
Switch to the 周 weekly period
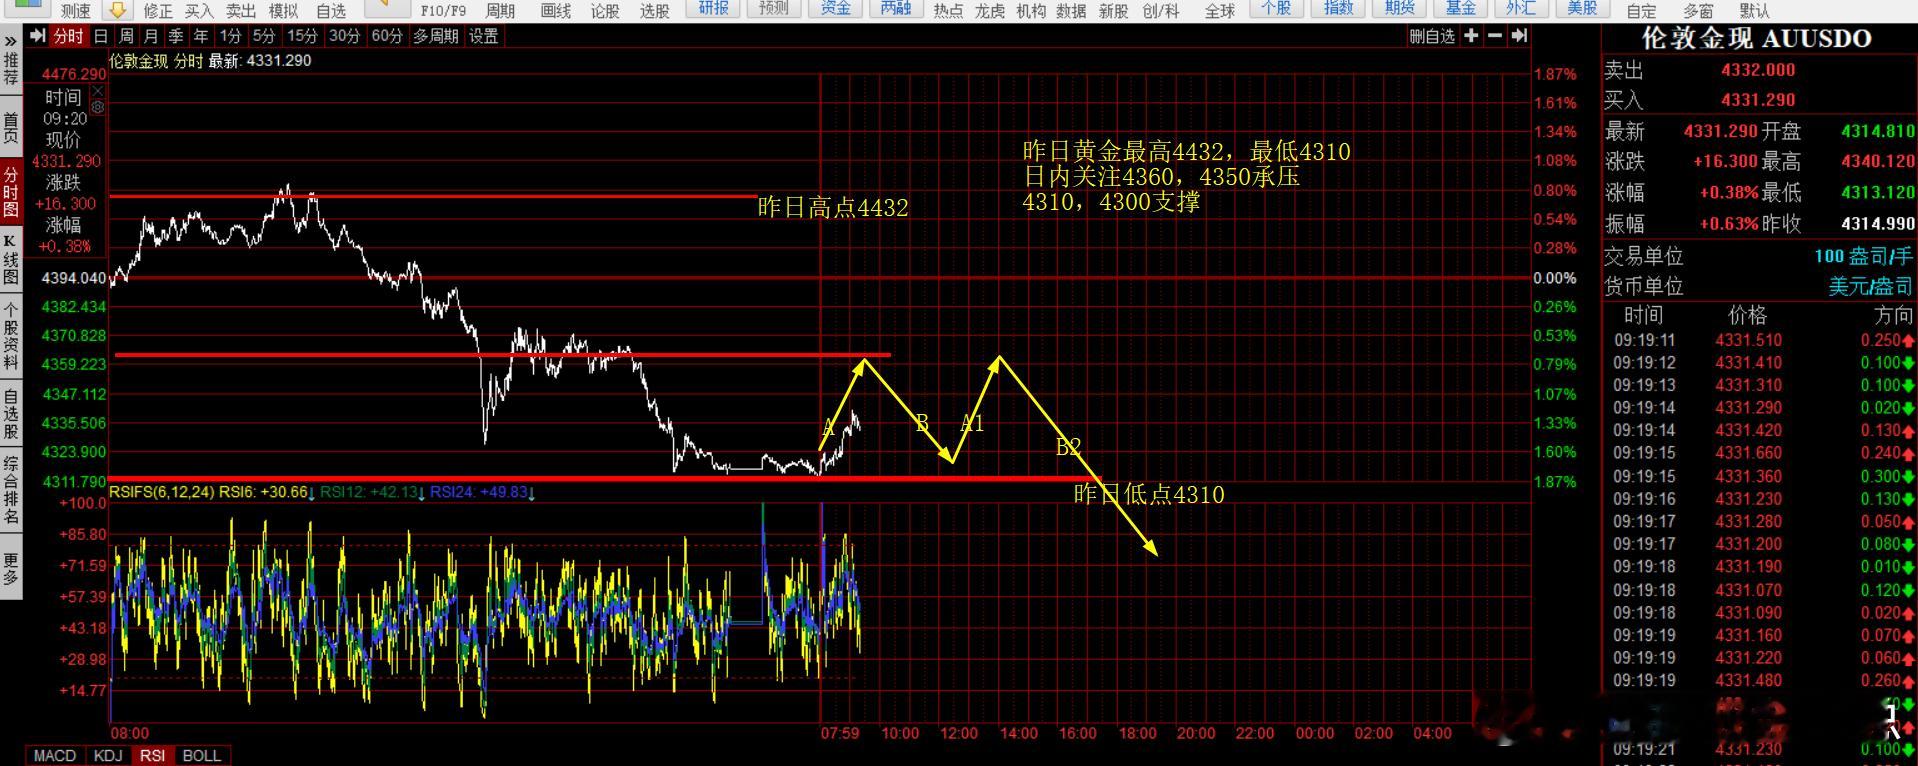click(x=126, y=36)
